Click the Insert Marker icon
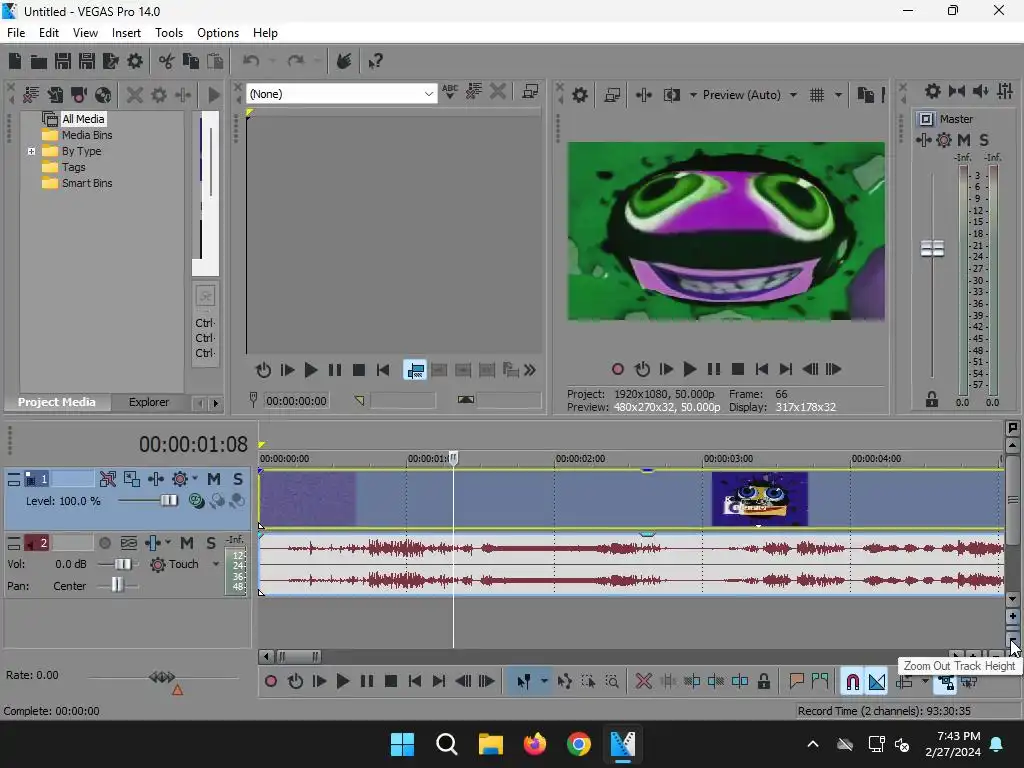Viewport: 1024px width, 768px height. point(796,682)
